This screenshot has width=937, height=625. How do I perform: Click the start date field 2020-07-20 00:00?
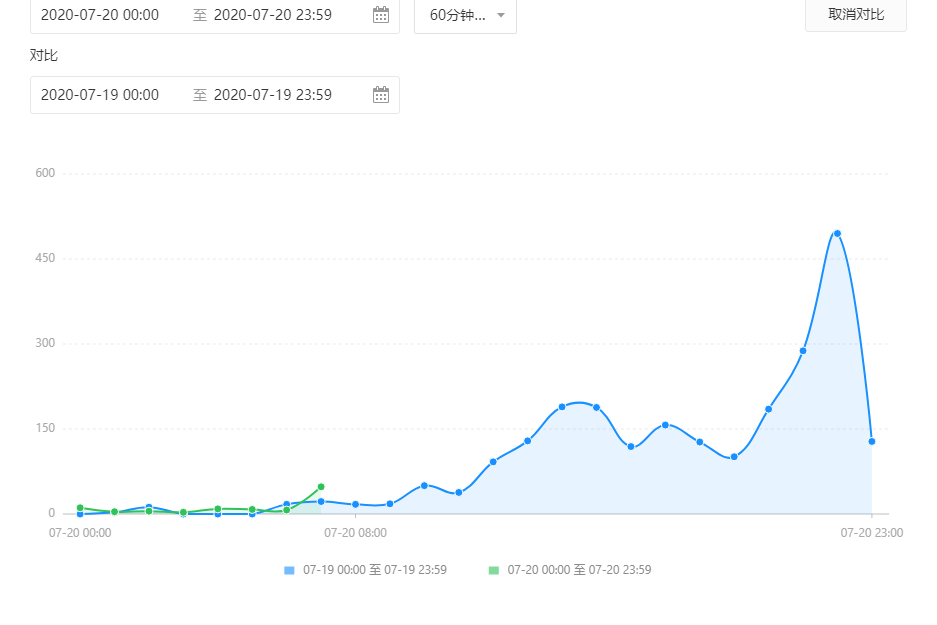coord(100,15)
